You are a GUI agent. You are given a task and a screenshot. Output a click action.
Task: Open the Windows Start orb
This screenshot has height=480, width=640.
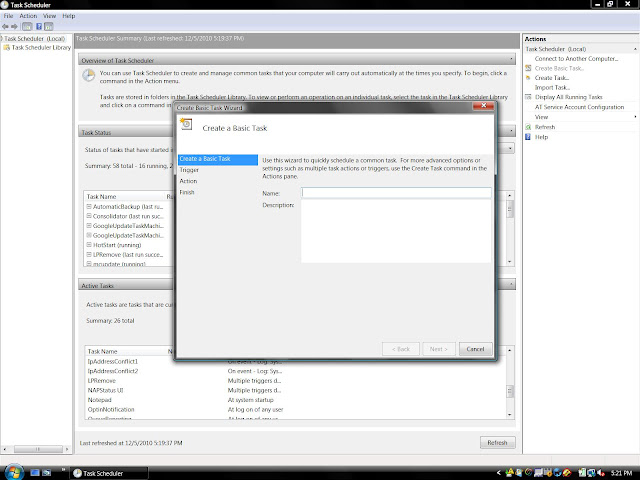(13, 472)
